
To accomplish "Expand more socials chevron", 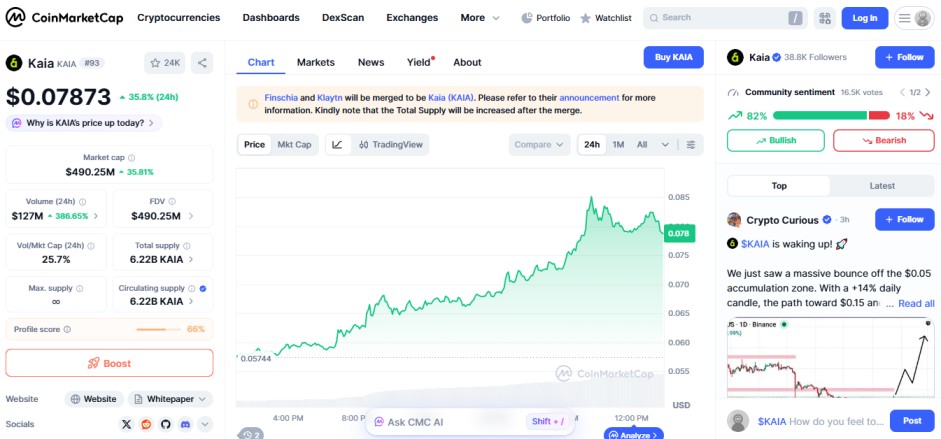I will [205, 425].
